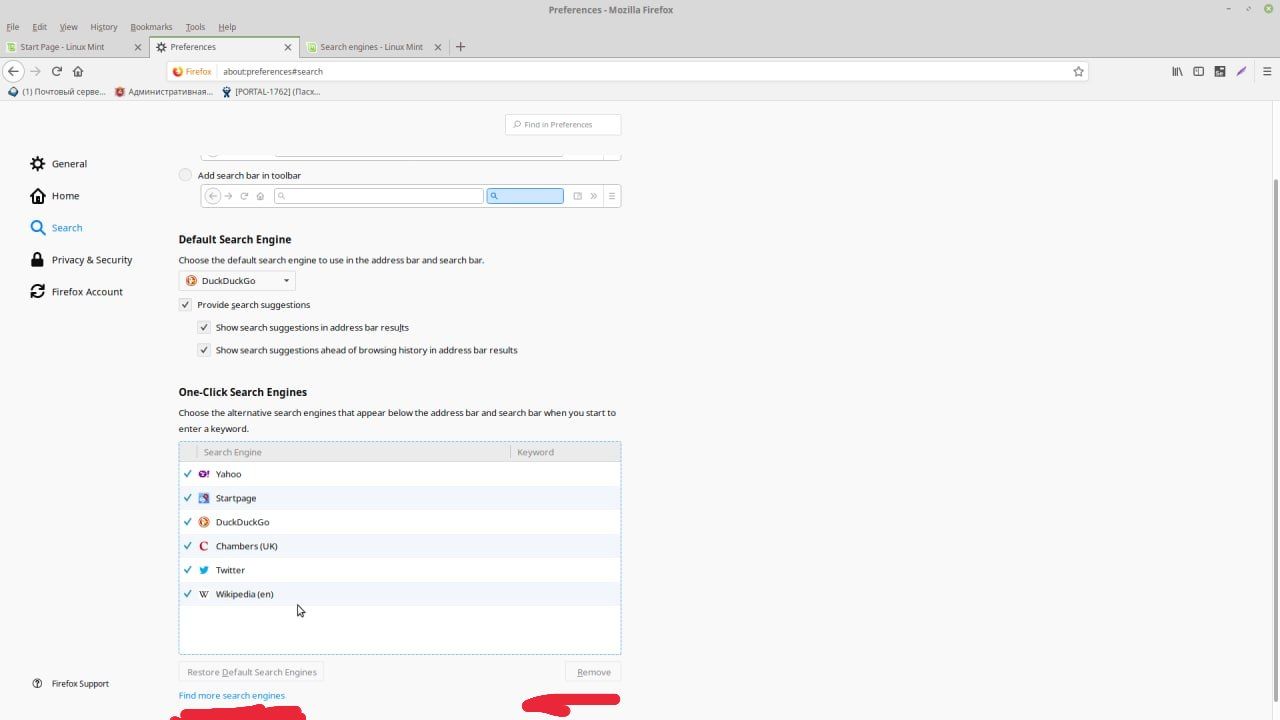The height and width of the screenshot is (720, 1280).
Task: Open the [PORTAL-1762] bookmark
Action: [270, 91]
